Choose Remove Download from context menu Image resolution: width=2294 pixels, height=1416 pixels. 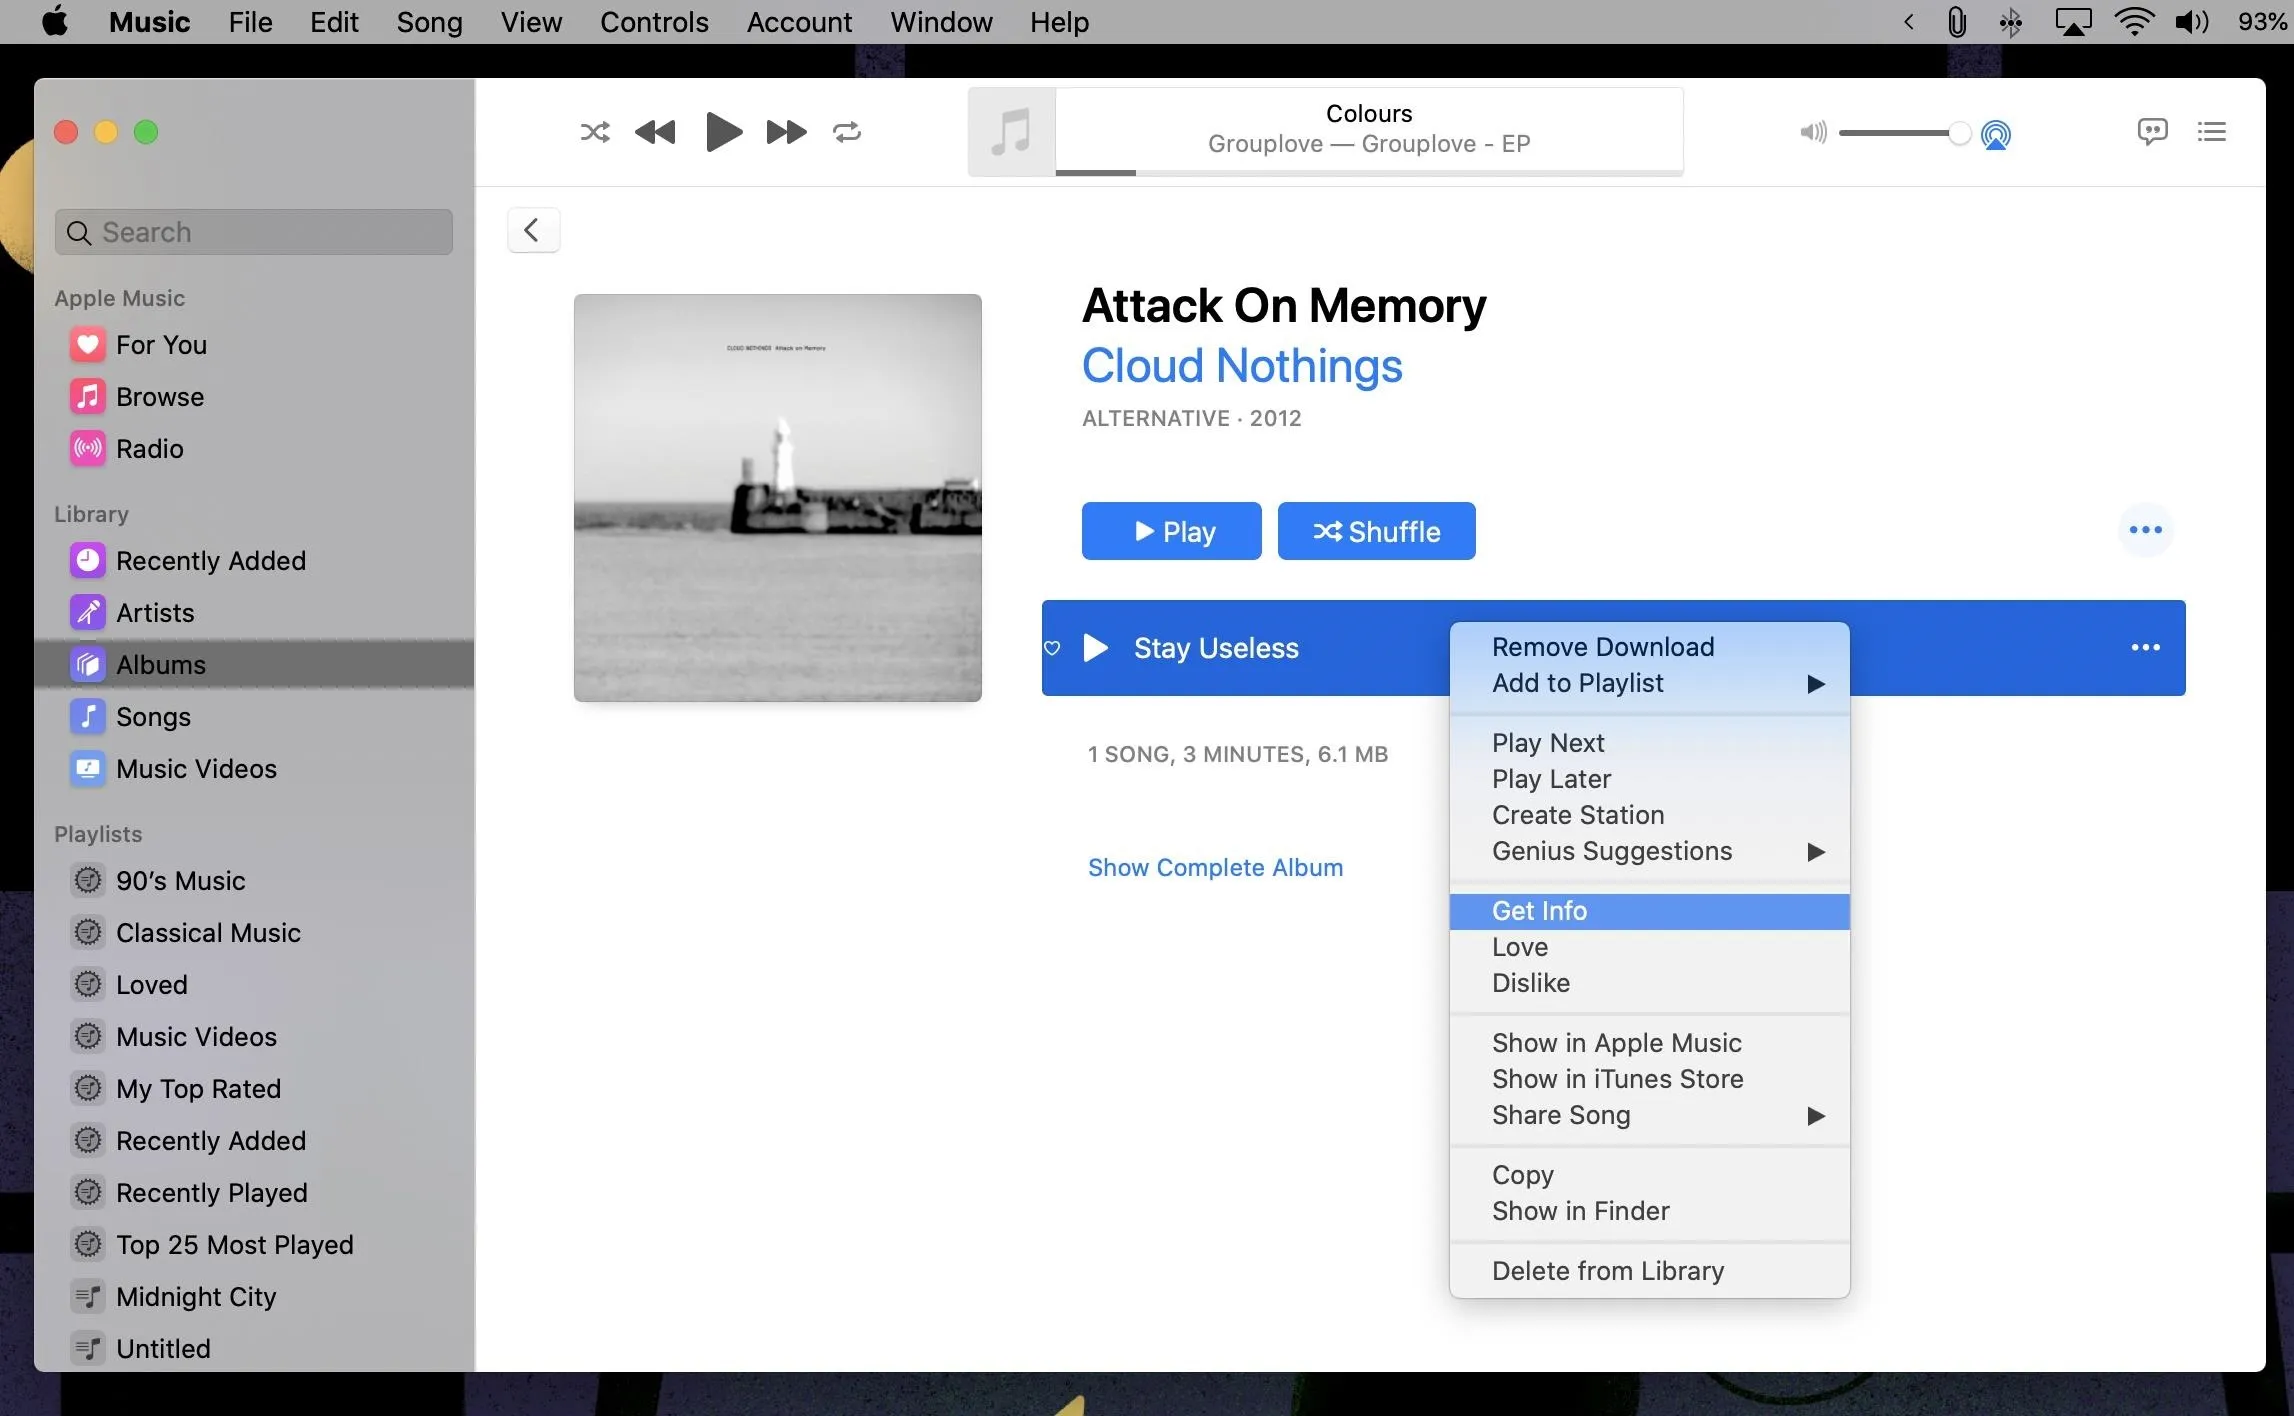point(1650,647)
